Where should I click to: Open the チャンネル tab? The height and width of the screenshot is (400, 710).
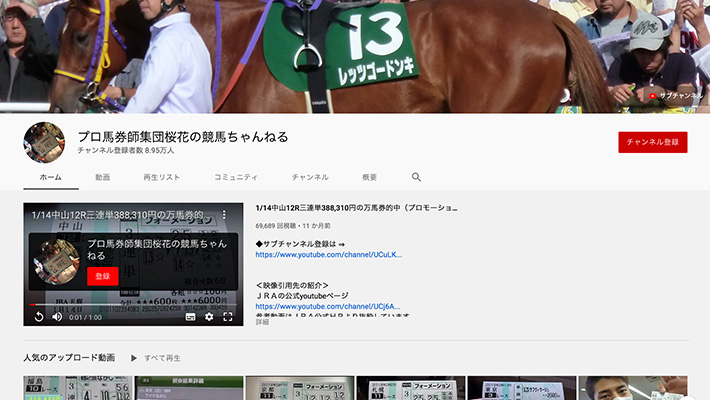(310, 177)
